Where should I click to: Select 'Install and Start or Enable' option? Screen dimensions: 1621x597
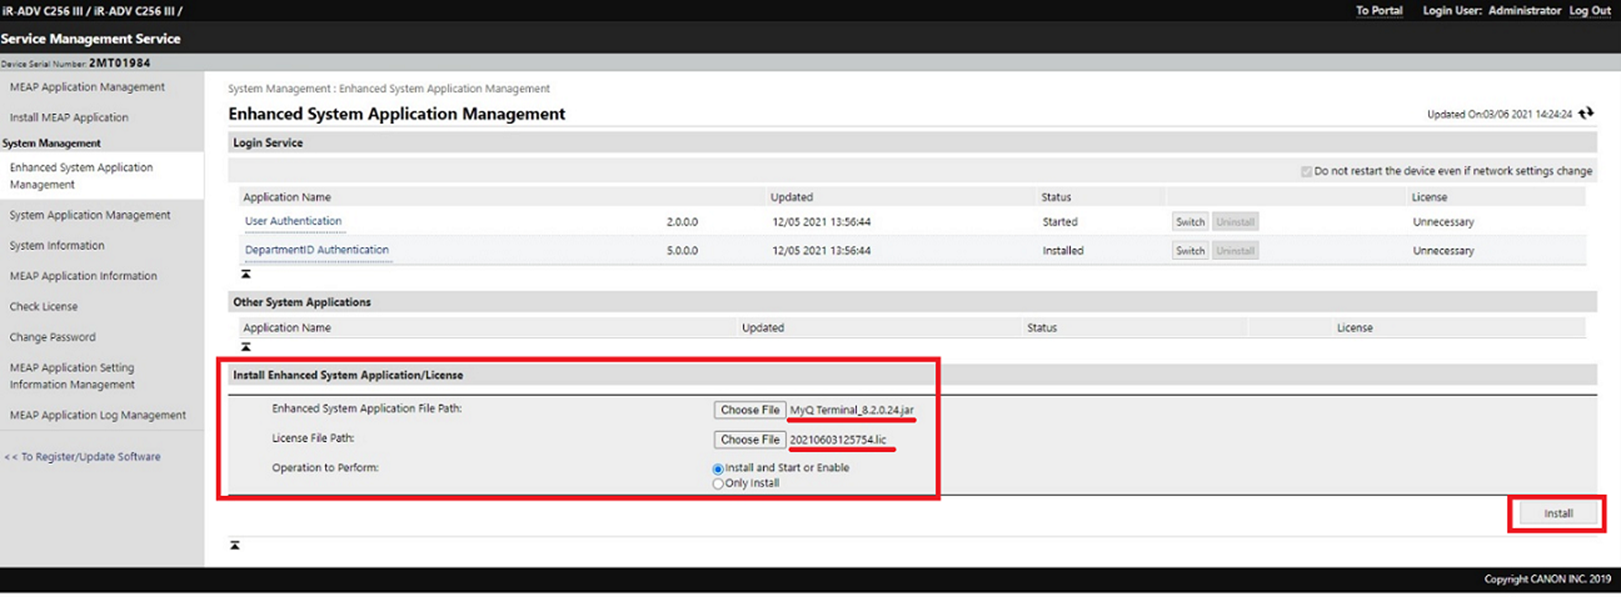pyautogui.click(x=718, y=469)
